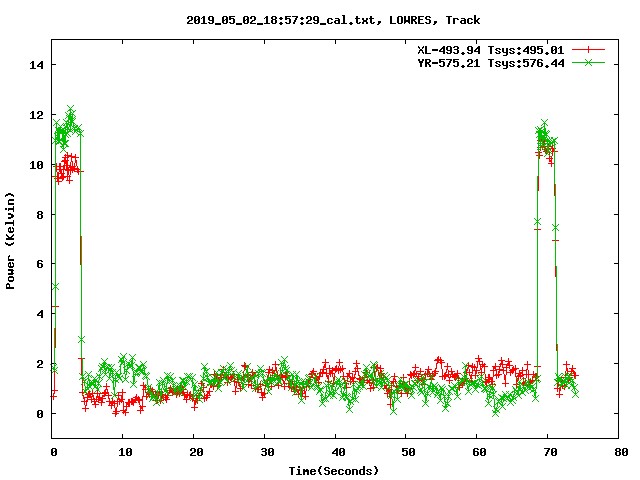Click the x-axis tick label "60"
Image resolution: width=640 pixels, height=480 pixels.
tap(479, 452)
